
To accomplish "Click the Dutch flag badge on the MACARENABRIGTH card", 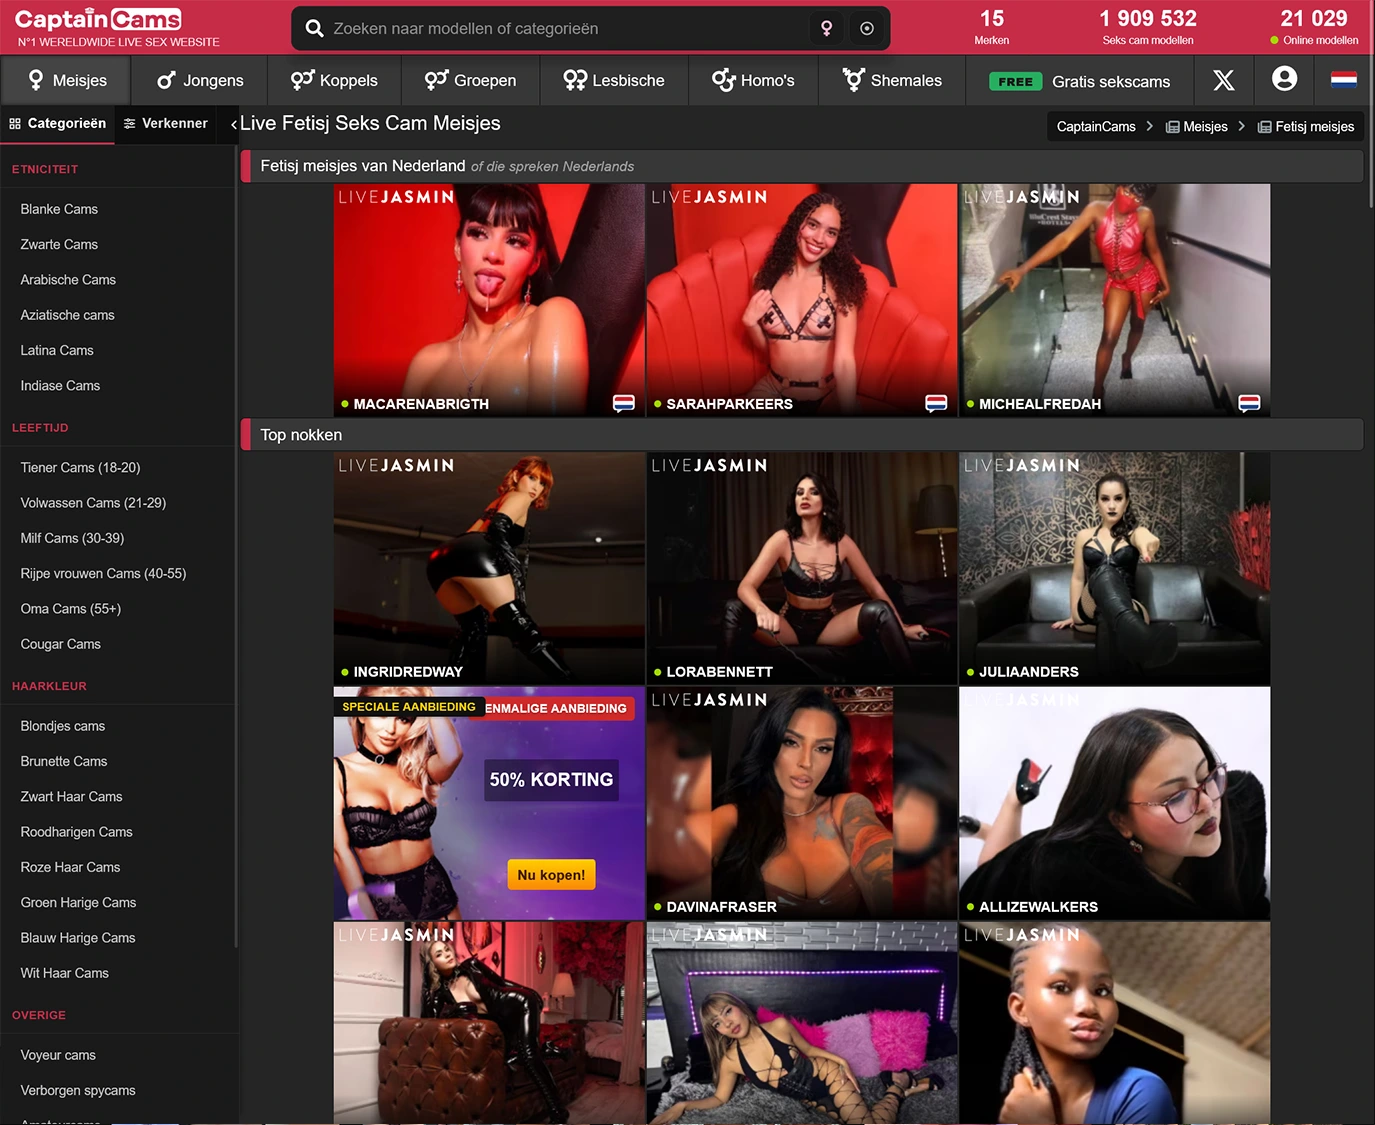I will [623, 403].
